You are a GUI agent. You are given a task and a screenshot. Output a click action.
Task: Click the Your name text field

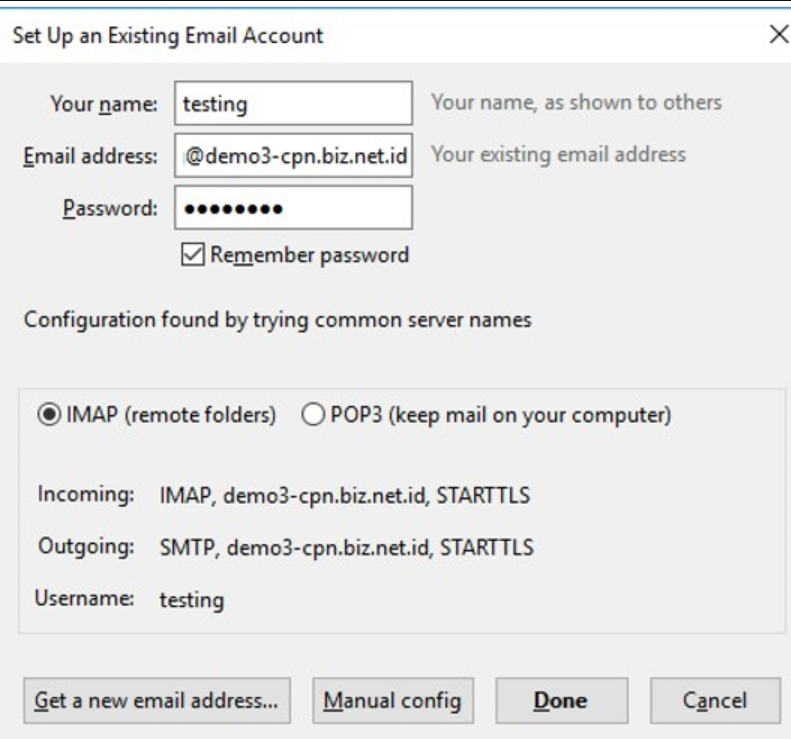tap(293, 103)
